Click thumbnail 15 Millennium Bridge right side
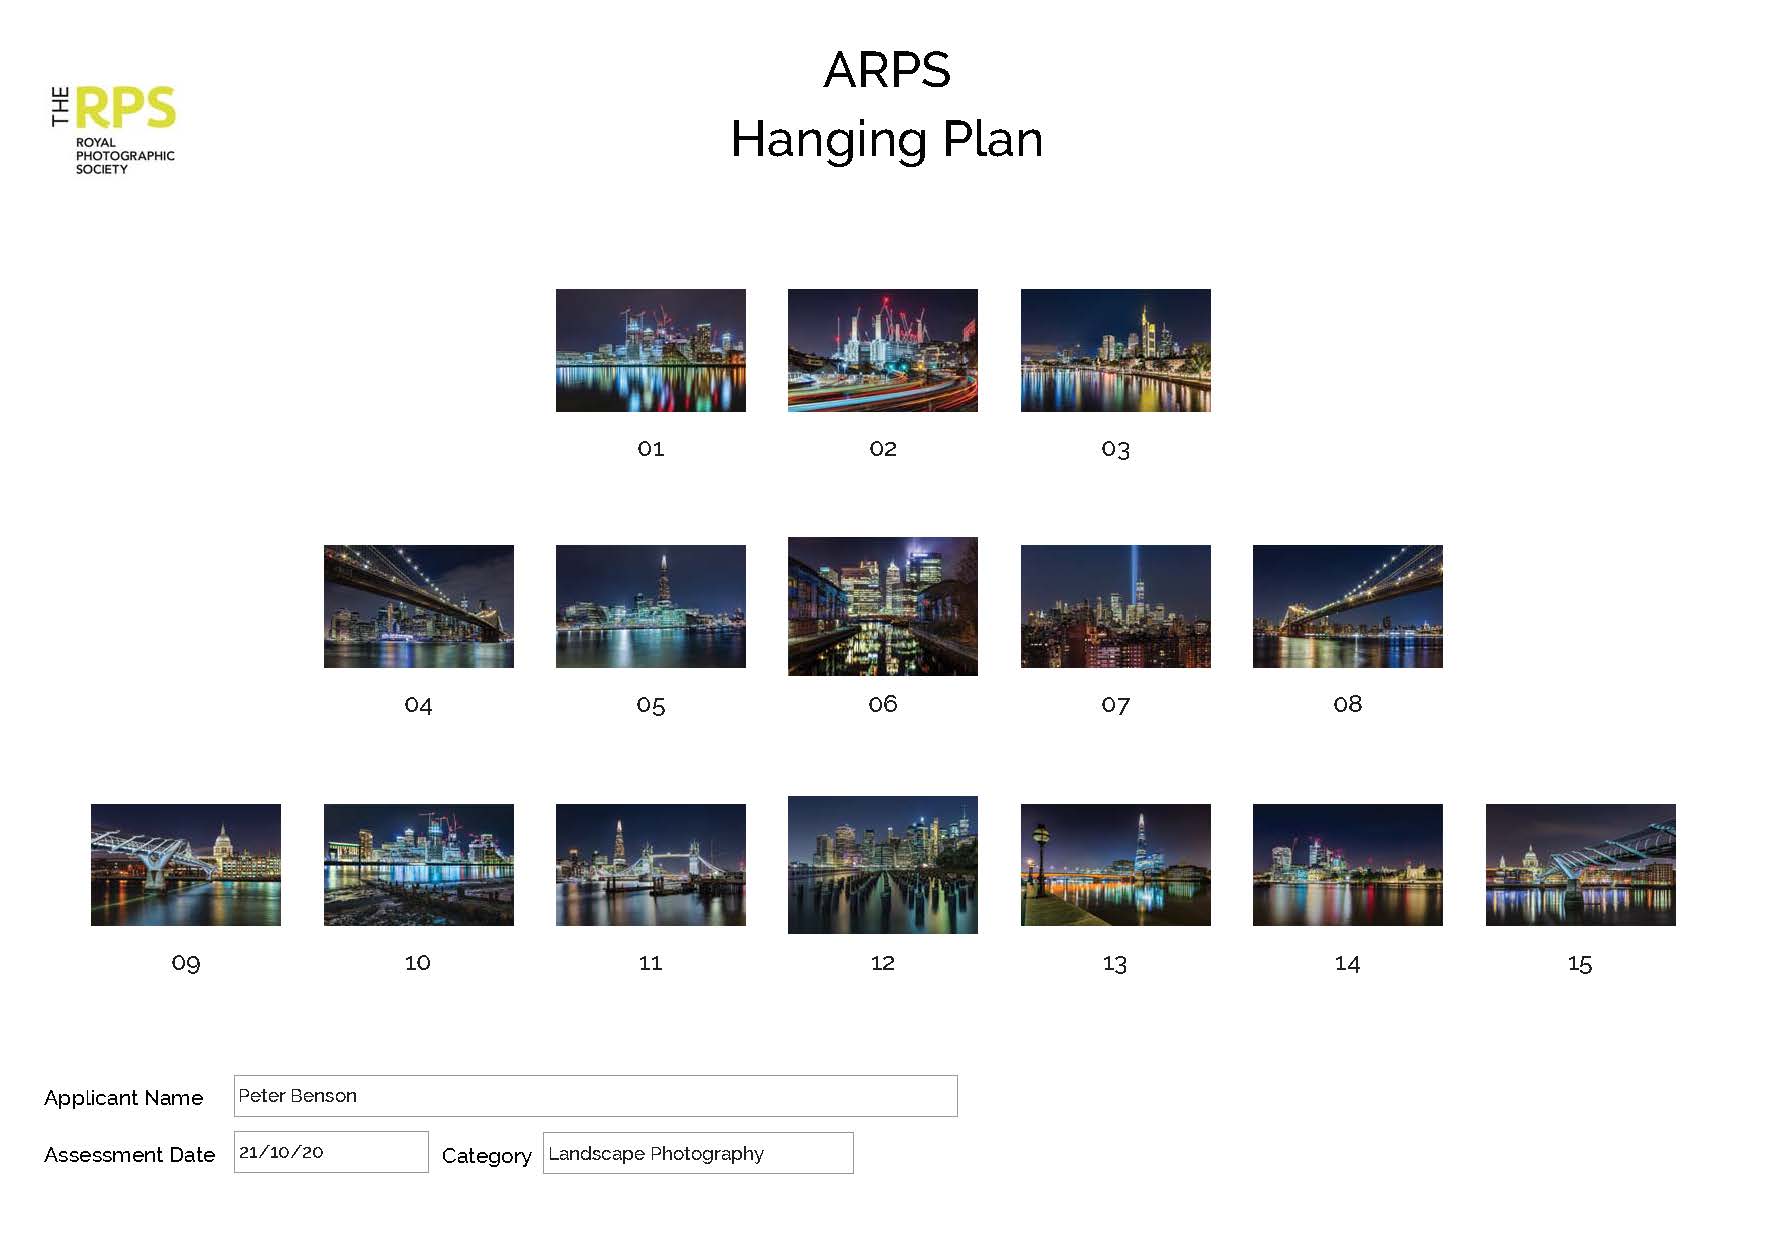 1580,864
